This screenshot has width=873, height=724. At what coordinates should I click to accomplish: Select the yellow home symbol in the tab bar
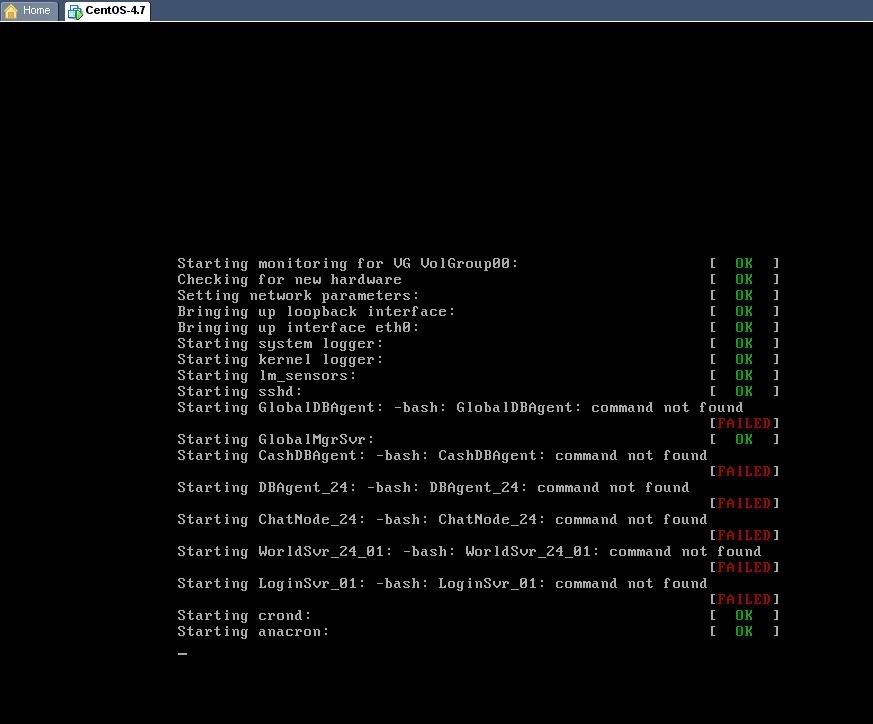(x=12, y=10)
